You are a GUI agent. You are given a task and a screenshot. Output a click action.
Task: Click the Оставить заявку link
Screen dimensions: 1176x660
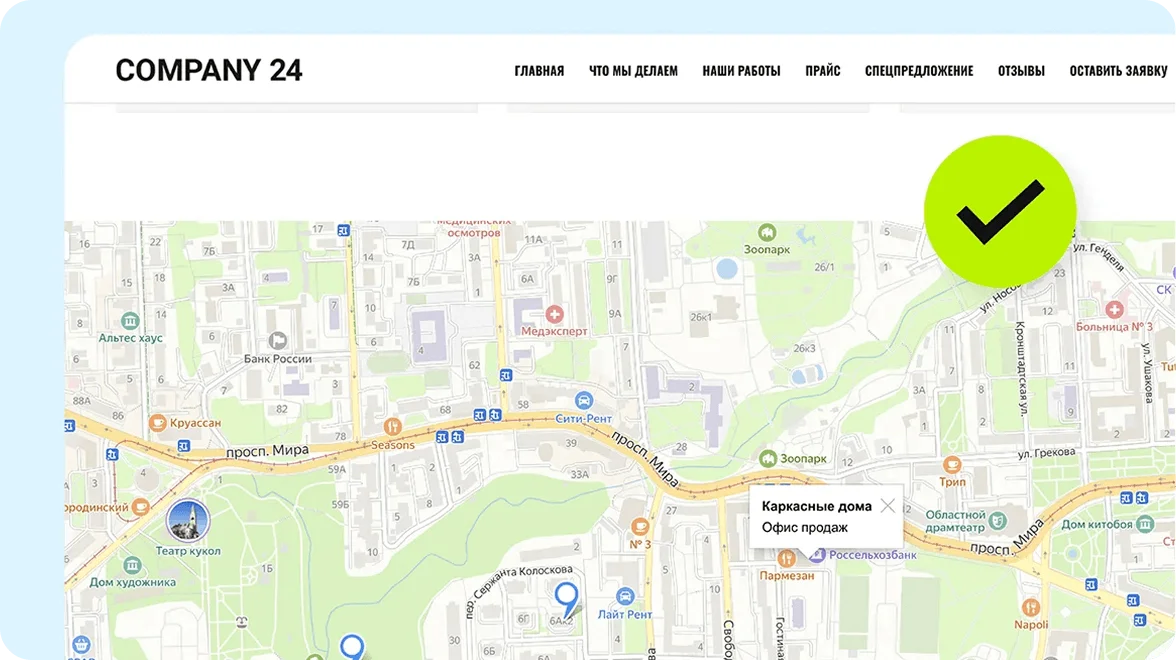[x=1118, y=71]
